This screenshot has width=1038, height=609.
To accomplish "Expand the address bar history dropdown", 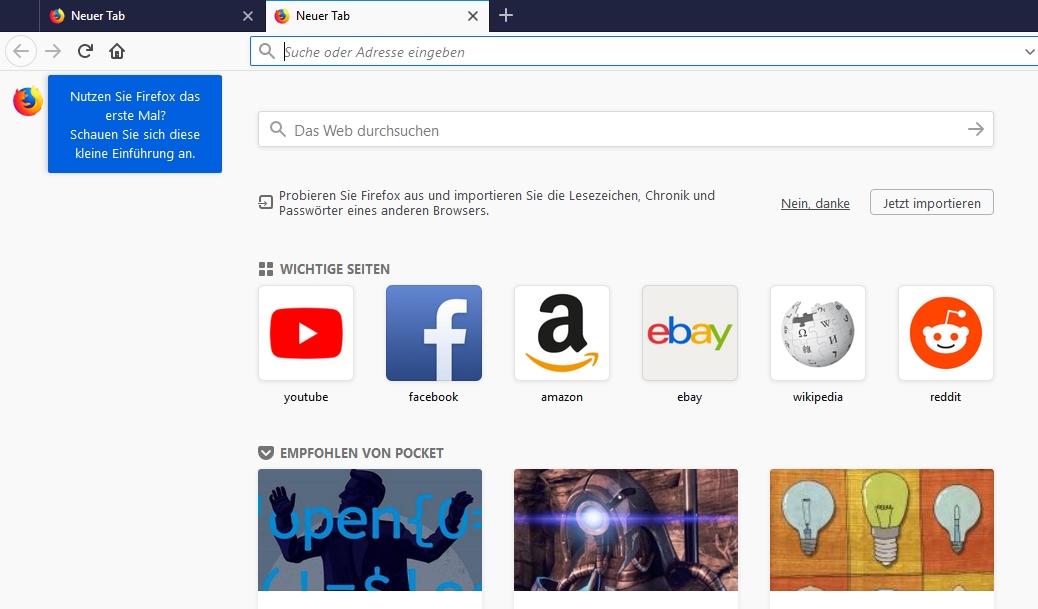I will point(1029,52).
